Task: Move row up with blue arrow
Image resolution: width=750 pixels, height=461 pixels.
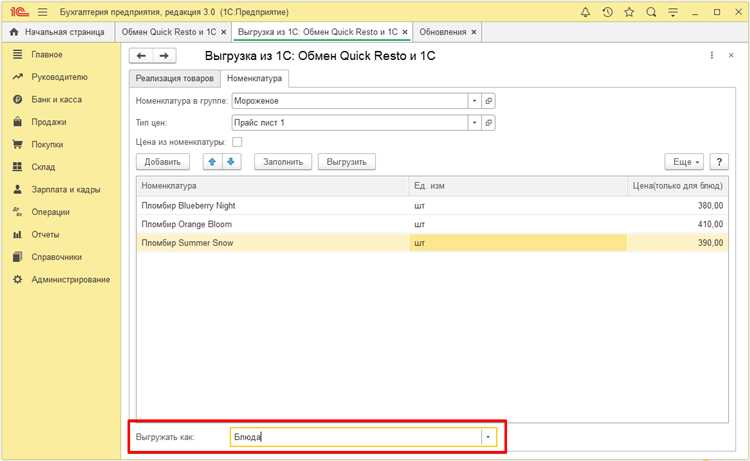Action: pos(212,162)
